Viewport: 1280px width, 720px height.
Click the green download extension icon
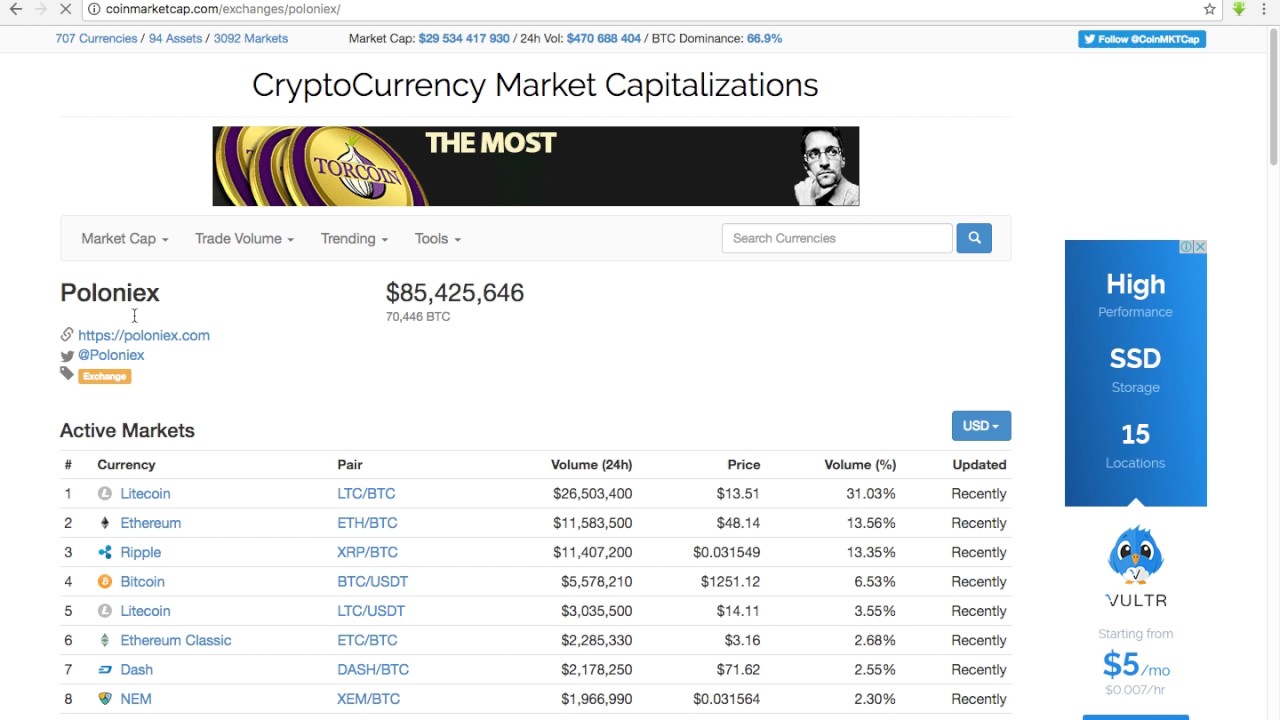pyautogui.click(x=1238, y=9)
